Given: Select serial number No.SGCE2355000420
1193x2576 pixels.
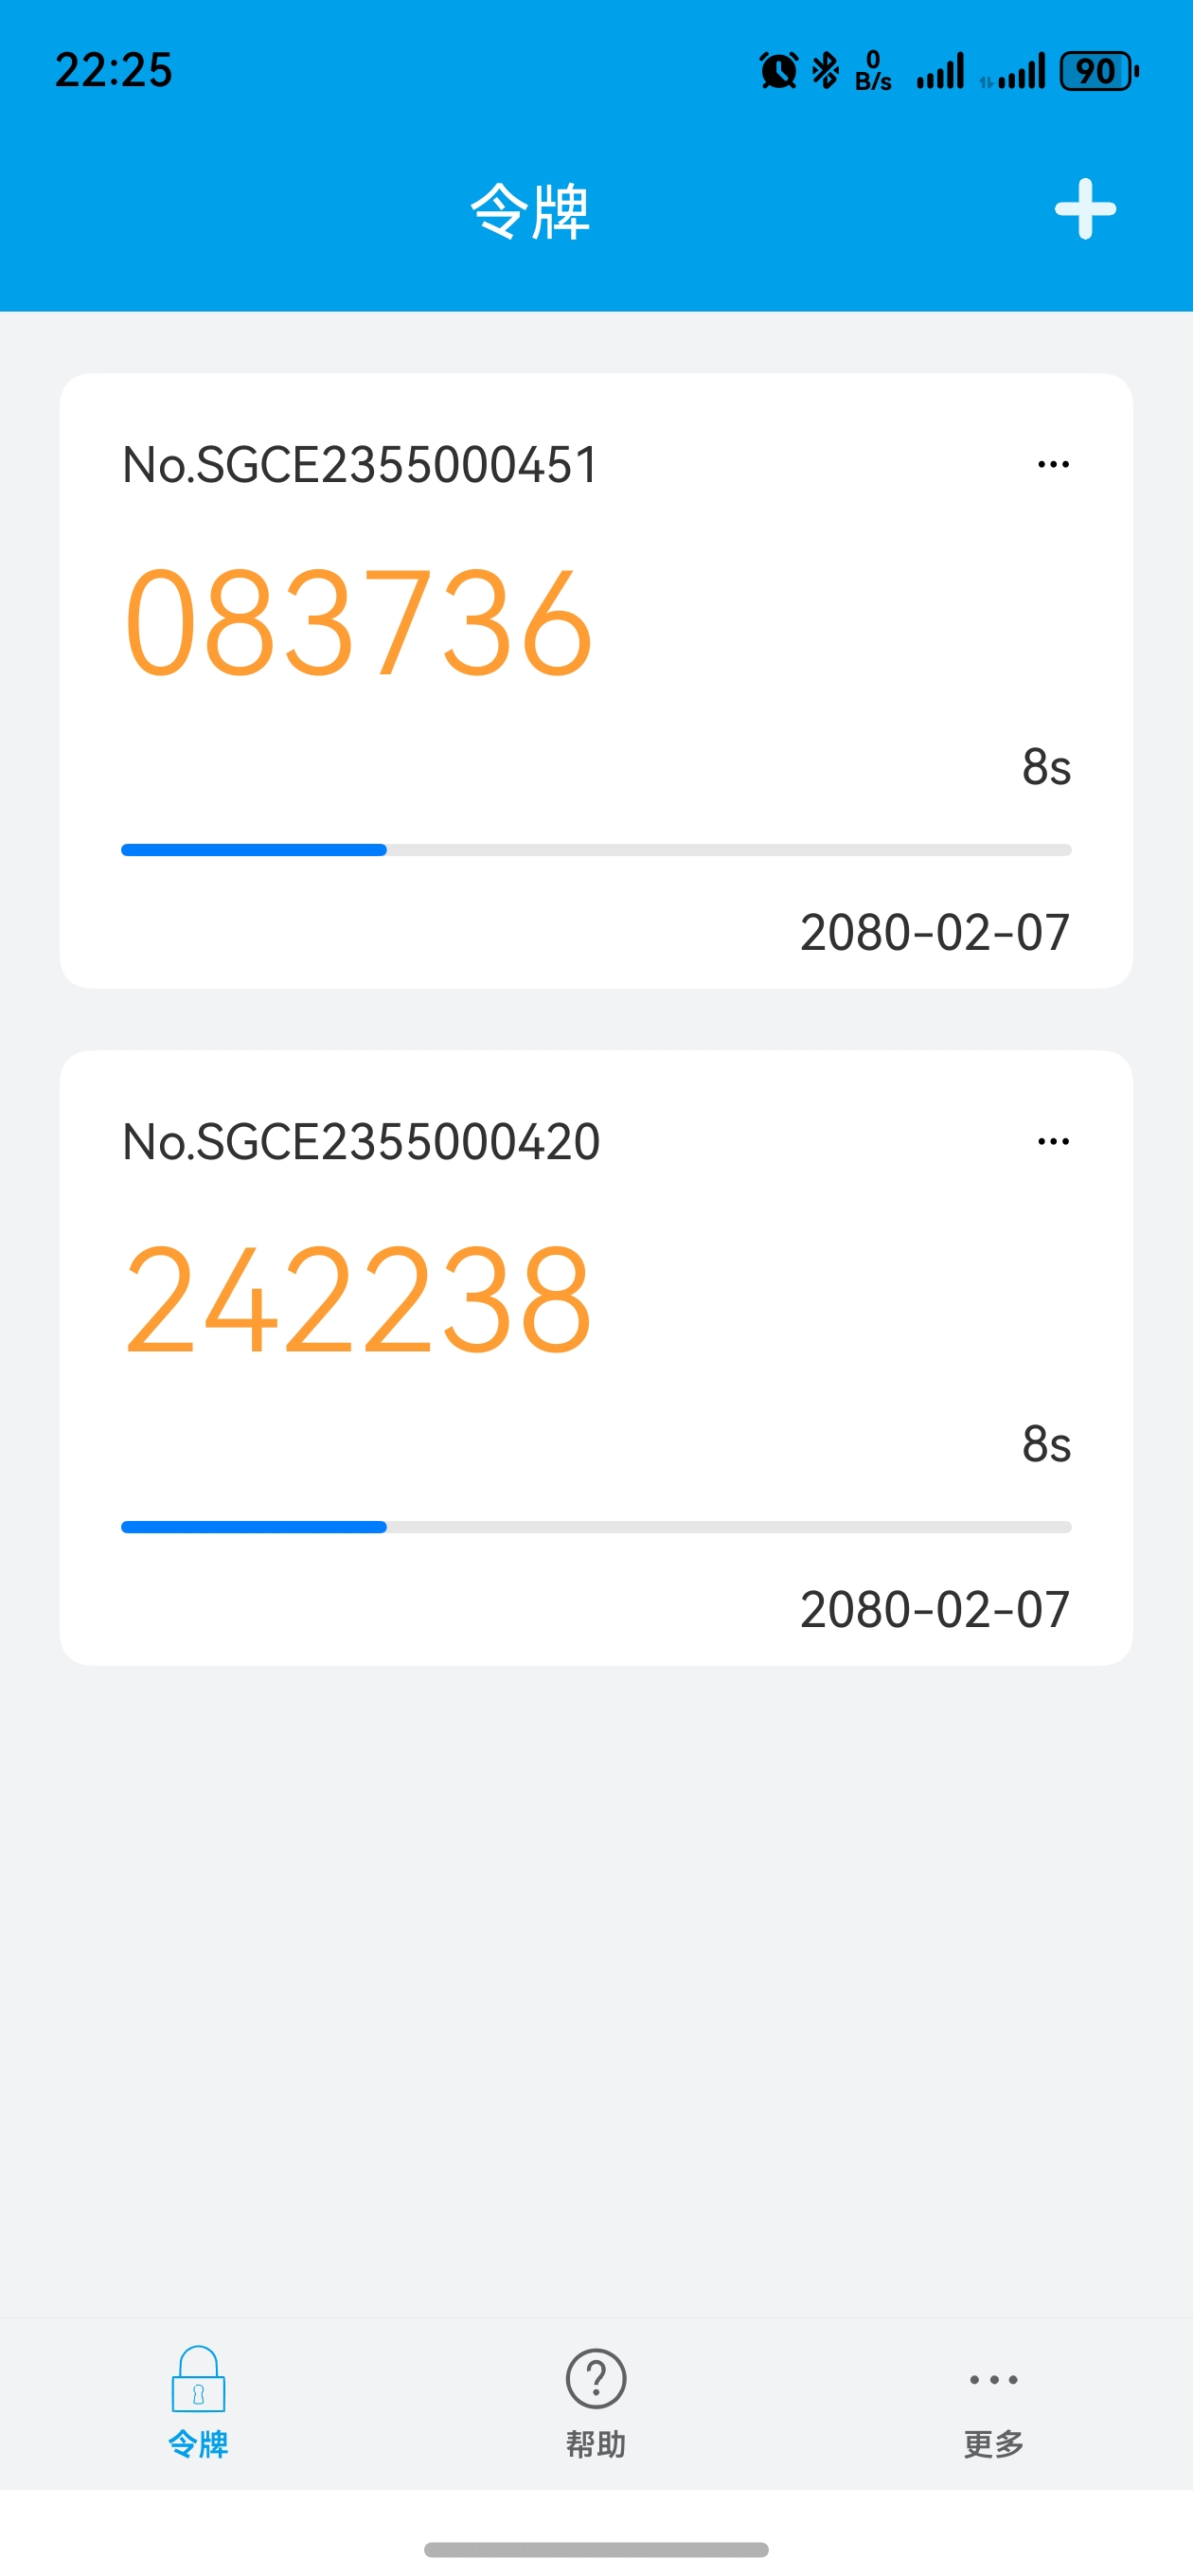Looking at the screenshot, I should (x=360, y=1142).
